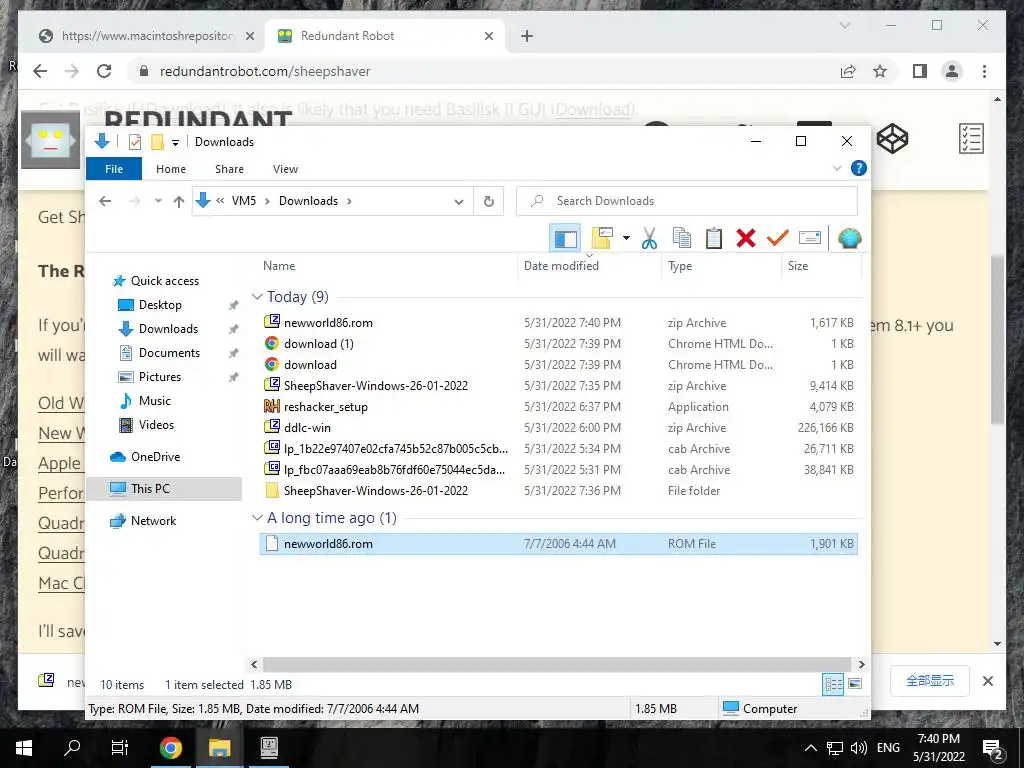Click the Chrome address bar URL
This screenshot has height=768, width=1024.
tap(265, 71)
